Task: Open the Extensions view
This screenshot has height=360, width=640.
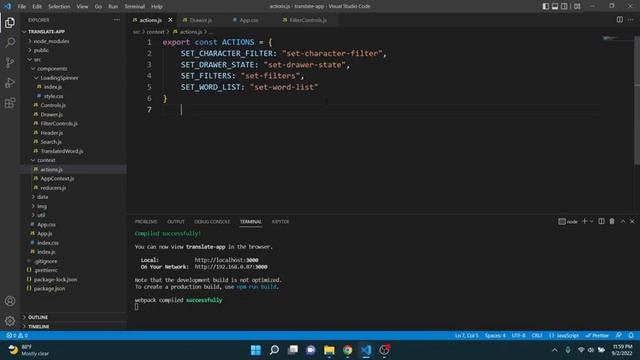Action: click(10, 102)
